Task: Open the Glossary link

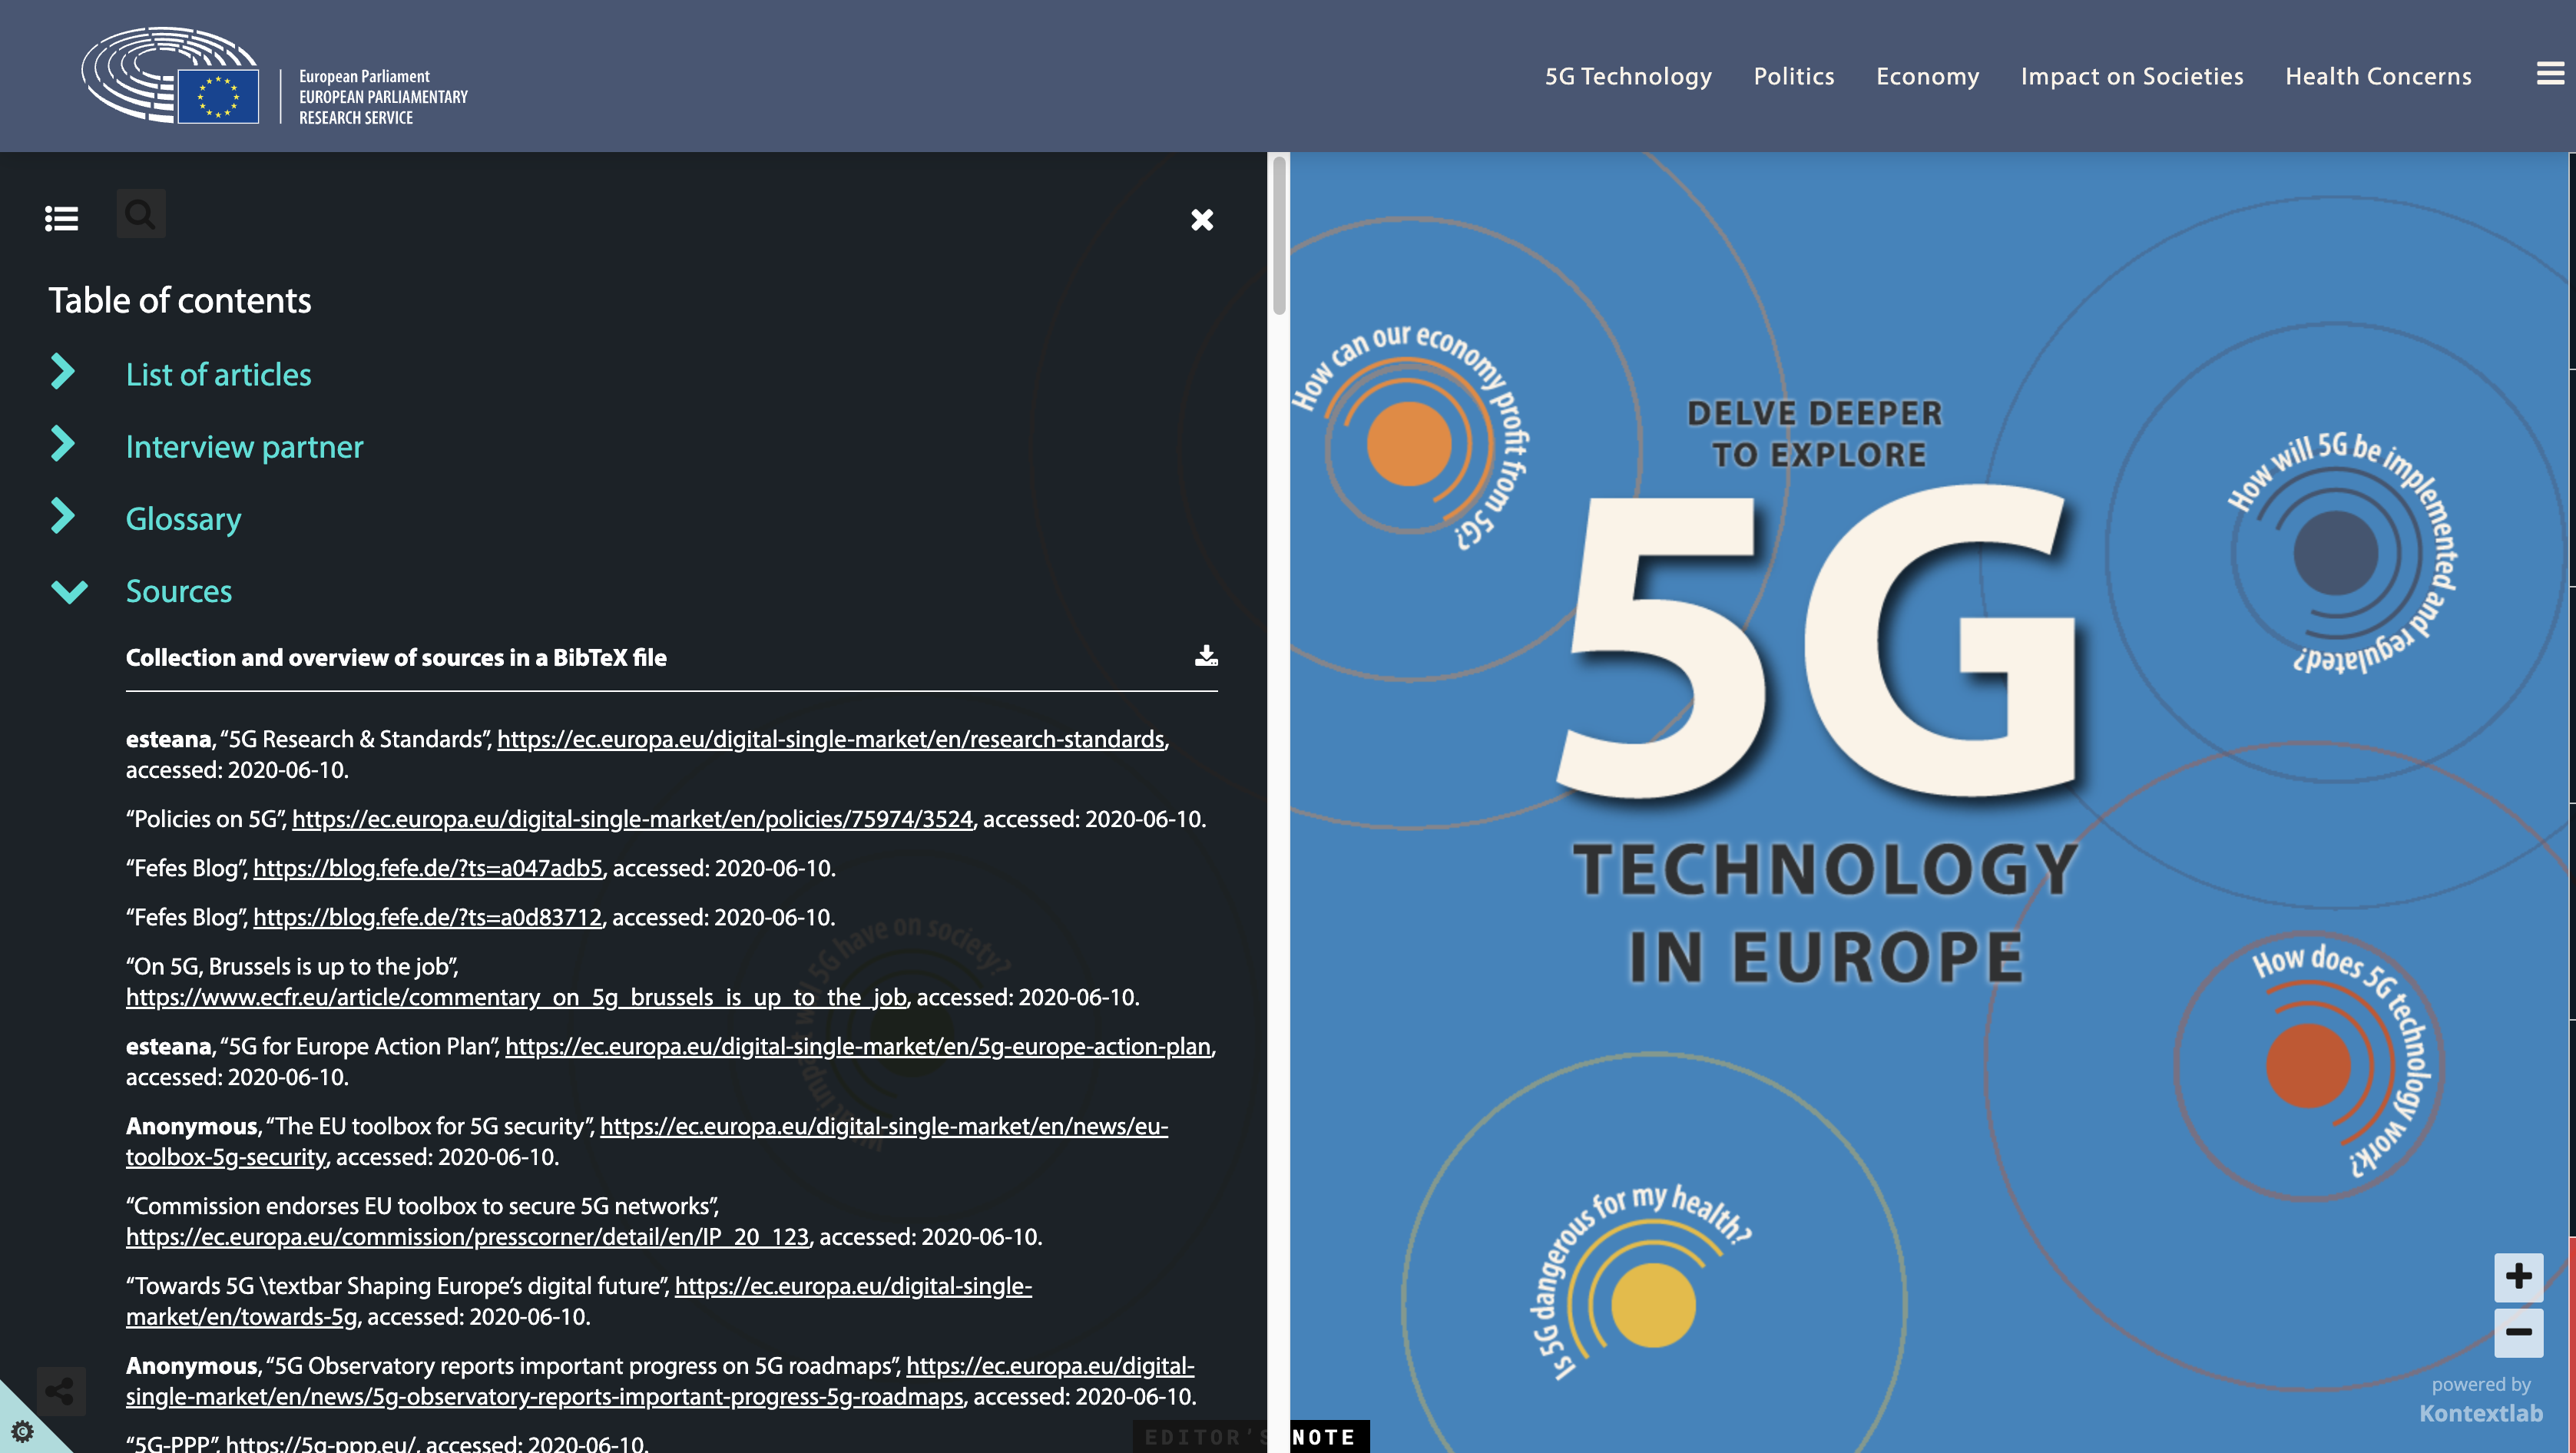Action: pyautogui.click(x=183, y=519)
